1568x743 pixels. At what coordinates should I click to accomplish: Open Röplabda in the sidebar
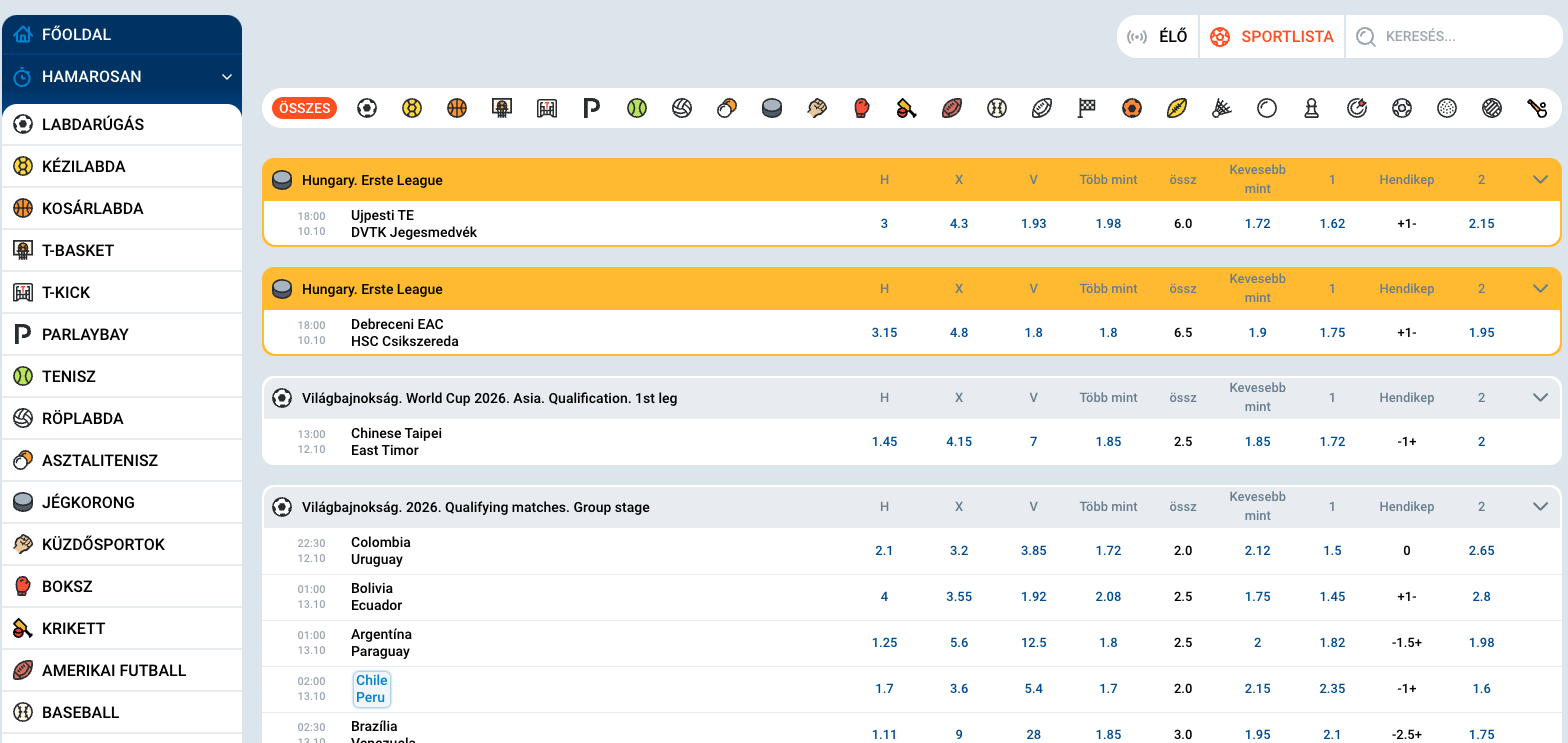(122, 419)
